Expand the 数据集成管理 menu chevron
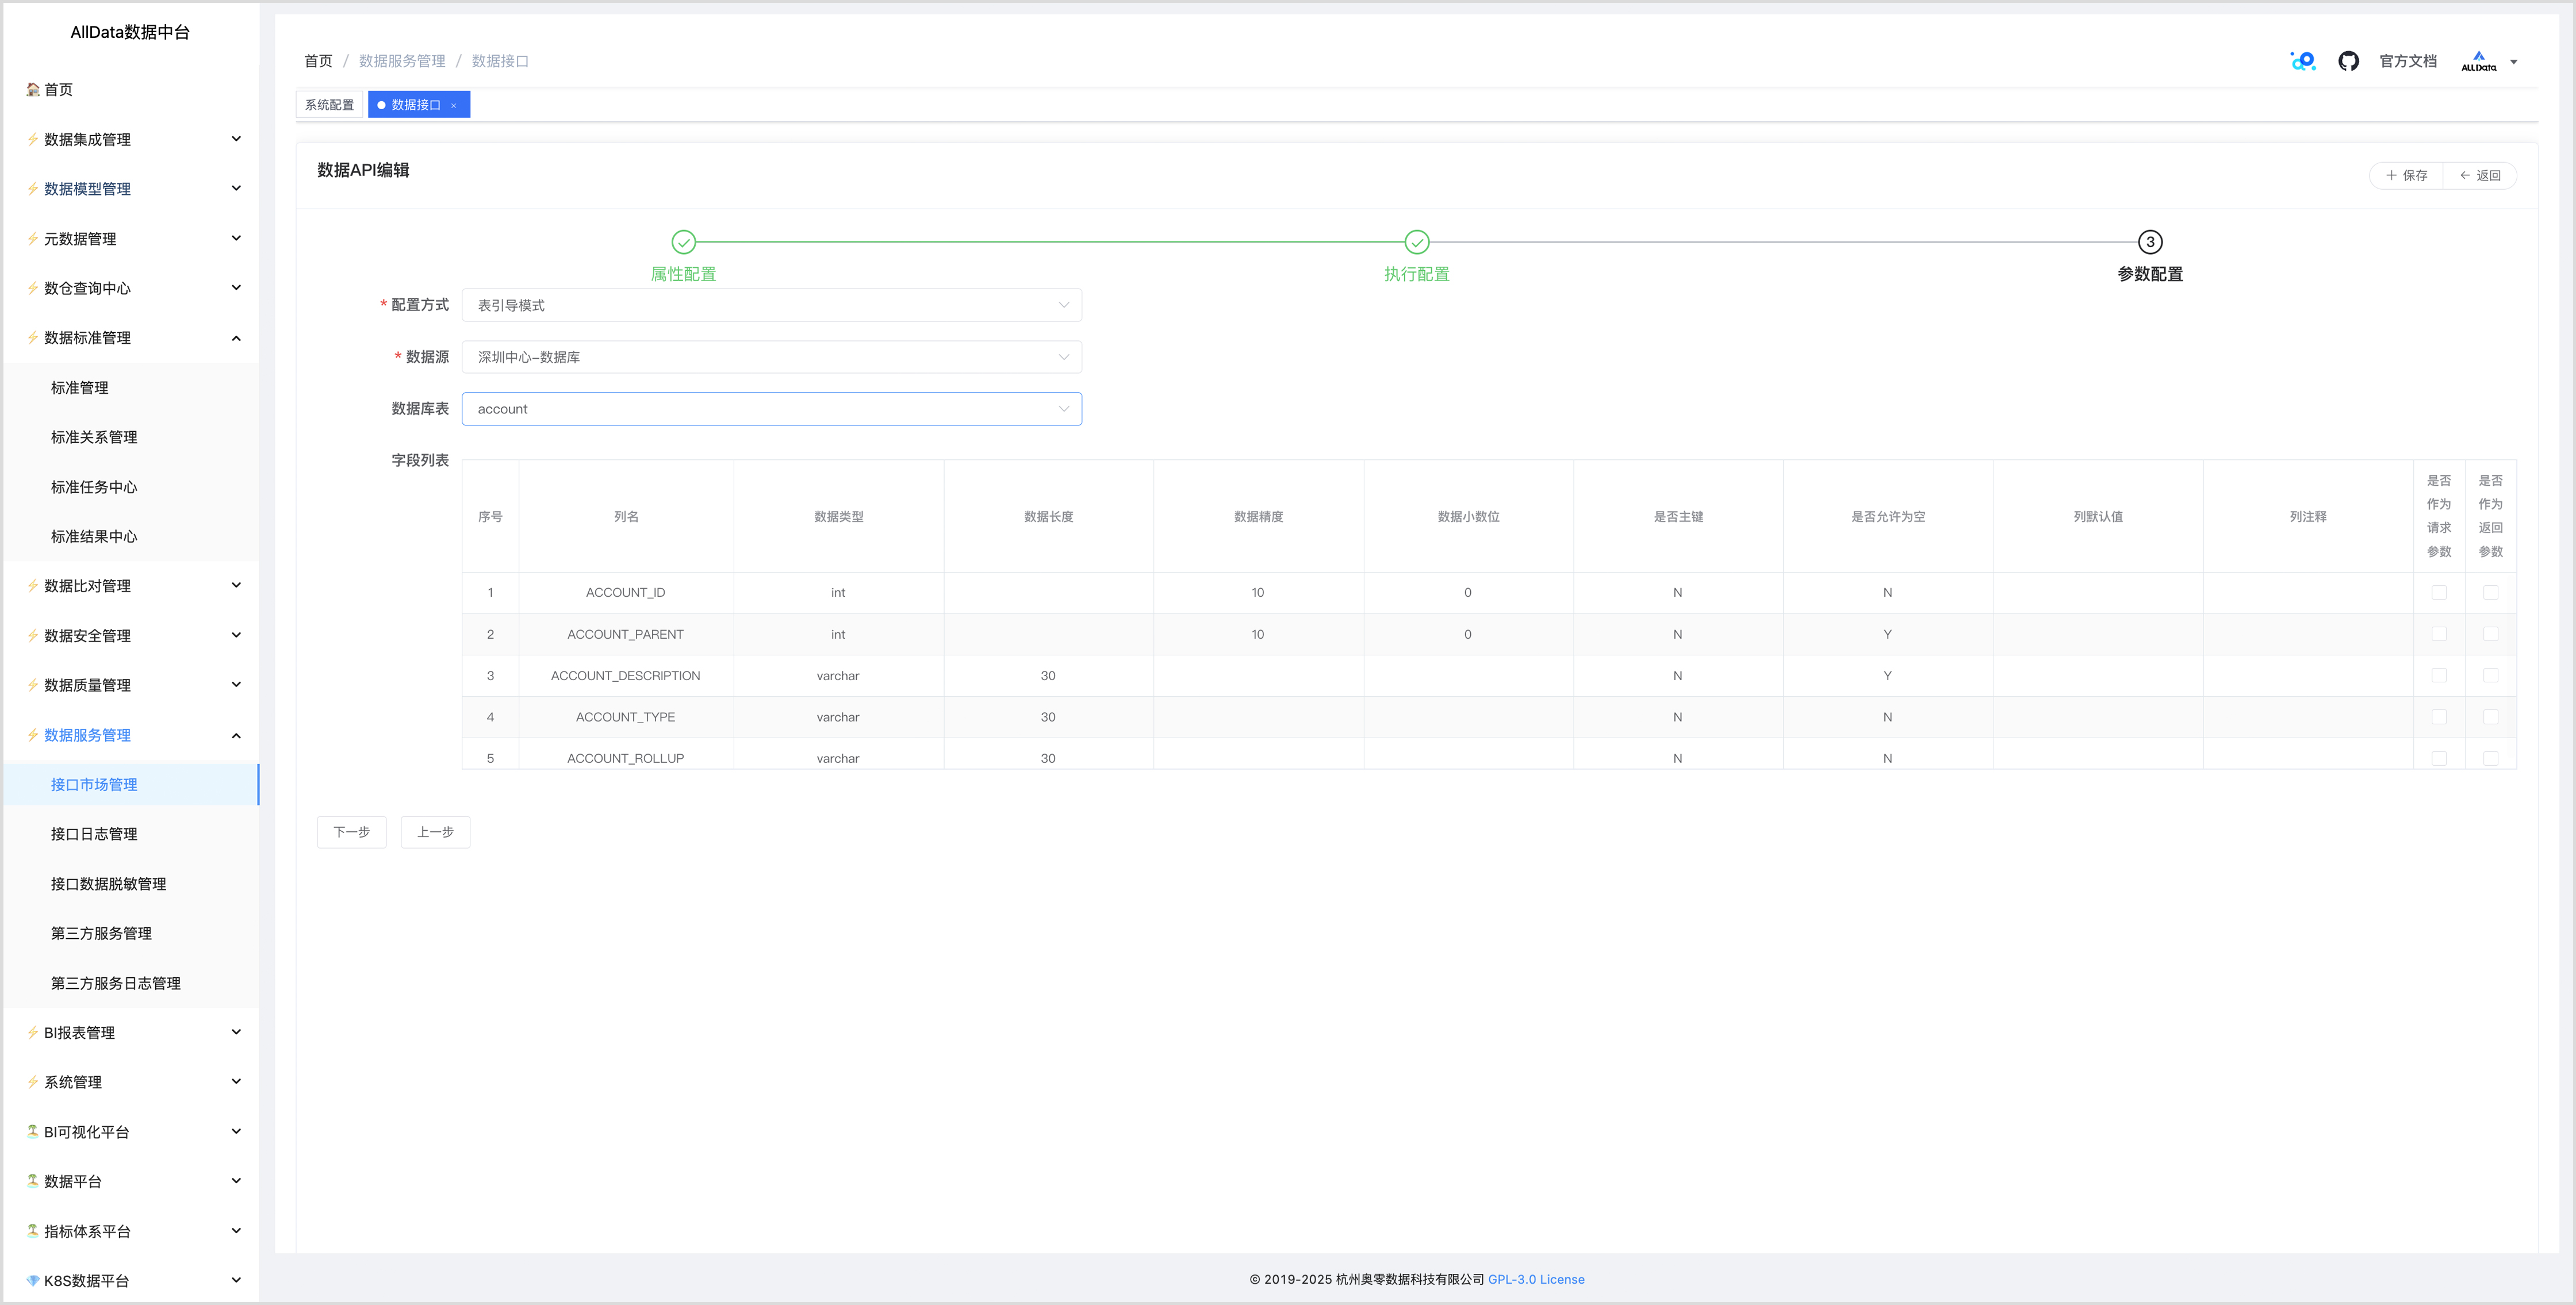The height and width of the screenshot is (1305, 2576). click(236, 139)
